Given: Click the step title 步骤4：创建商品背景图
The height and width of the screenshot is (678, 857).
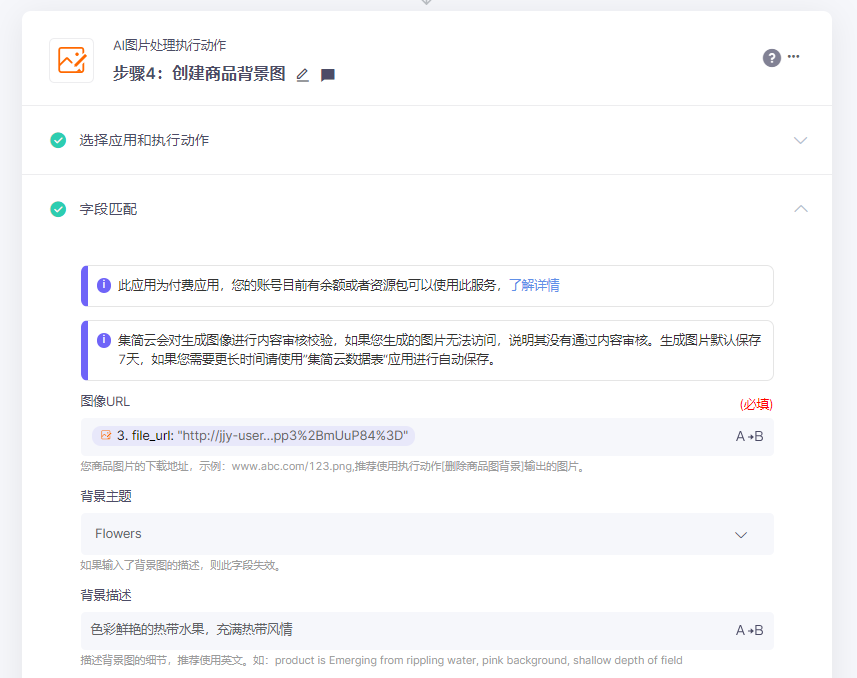Looking at the screenshot, I should [x=199, y=73].
